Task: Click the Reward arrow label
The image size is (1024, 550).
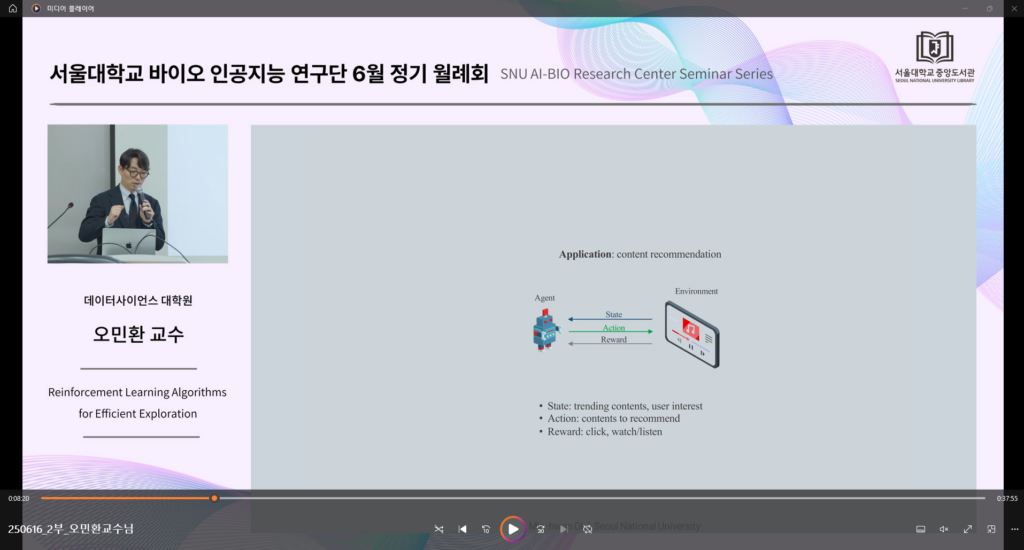Action: [613, 339]
